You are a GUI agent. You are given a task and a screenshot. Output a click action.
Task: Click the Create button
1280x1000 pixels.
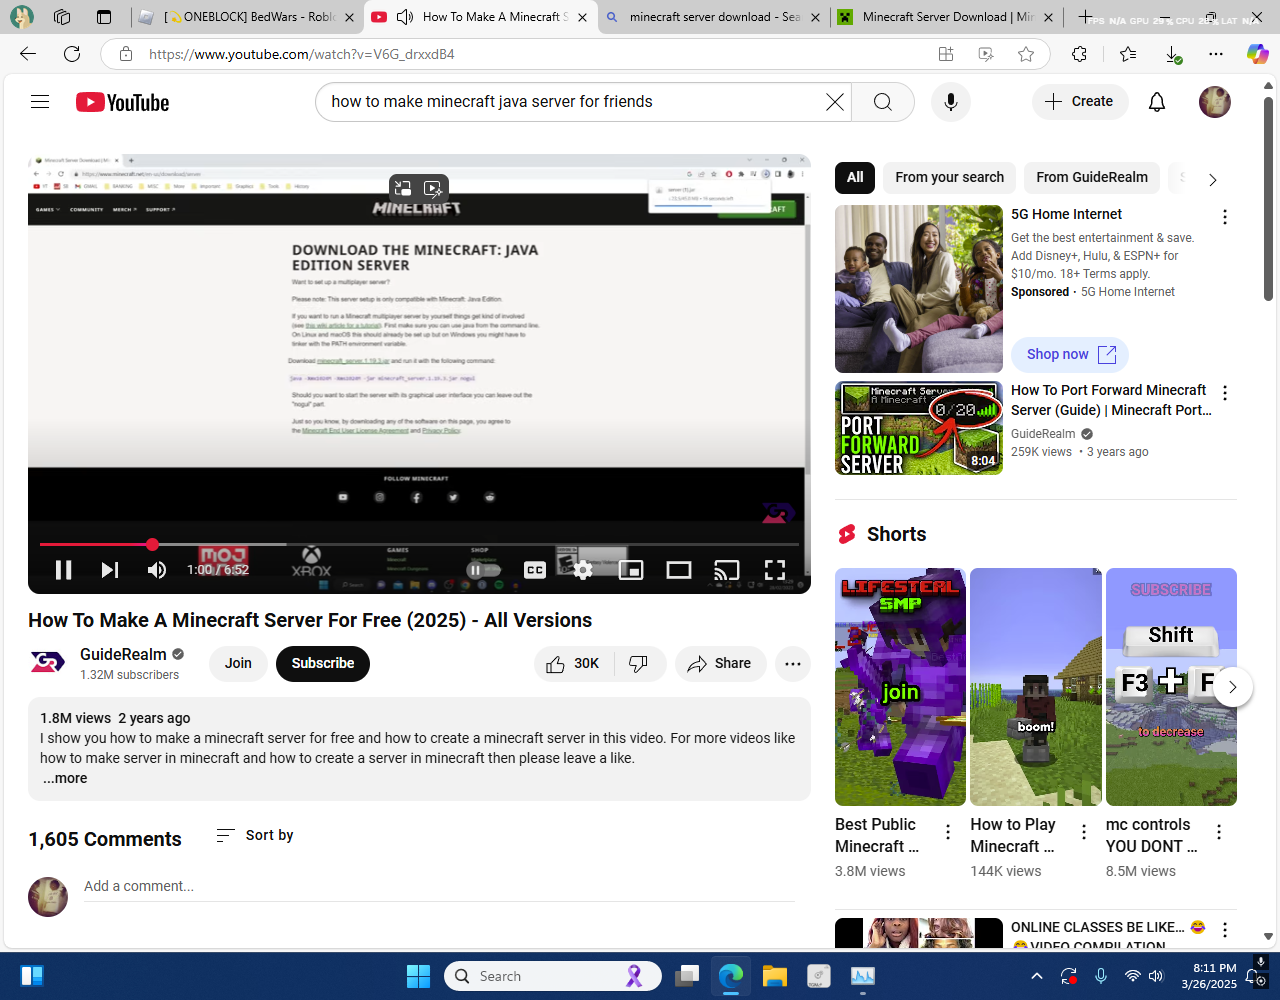pos(1080,102)
